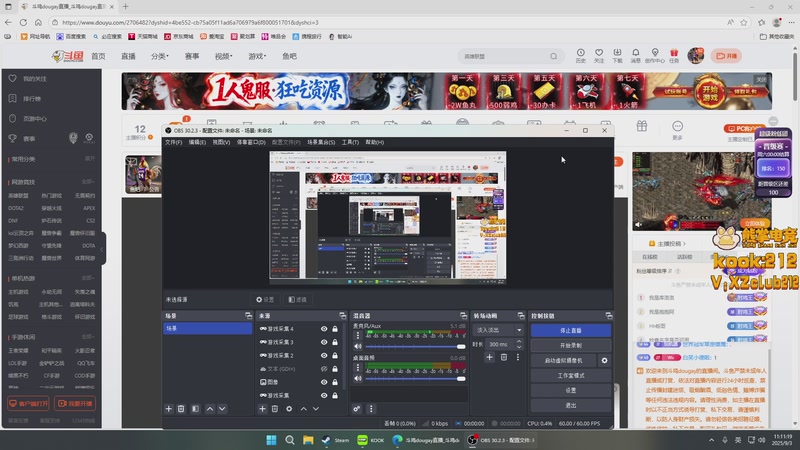Add a new source in OBS
Screen dimensions: 800x450
pos(262,409)
